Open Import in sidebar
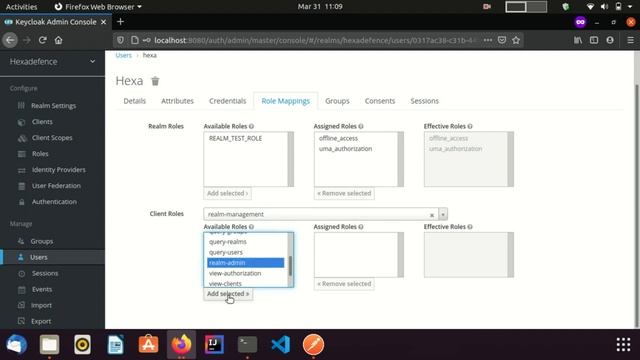The width and height of the screenshot is (640, 360). (41, 305)
